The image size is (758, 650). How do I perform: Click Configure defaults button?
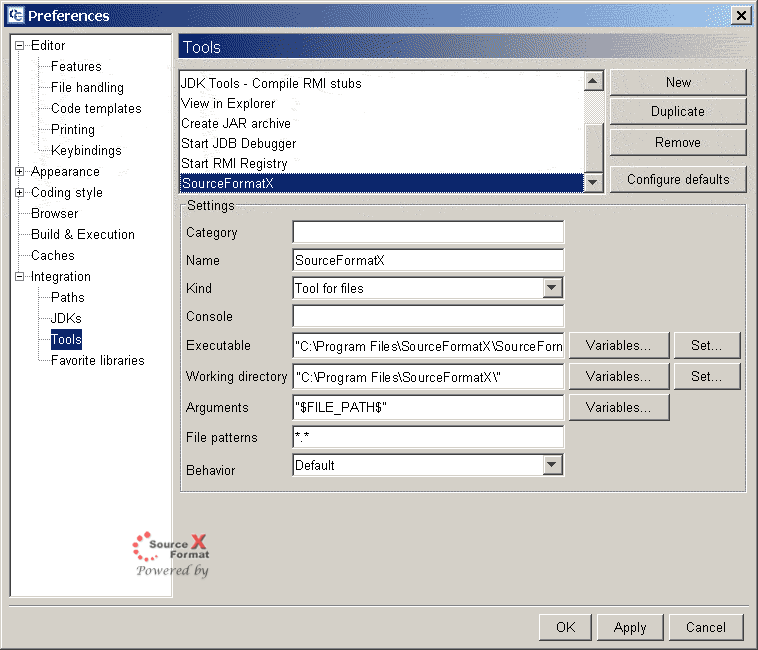coord(678,180)
